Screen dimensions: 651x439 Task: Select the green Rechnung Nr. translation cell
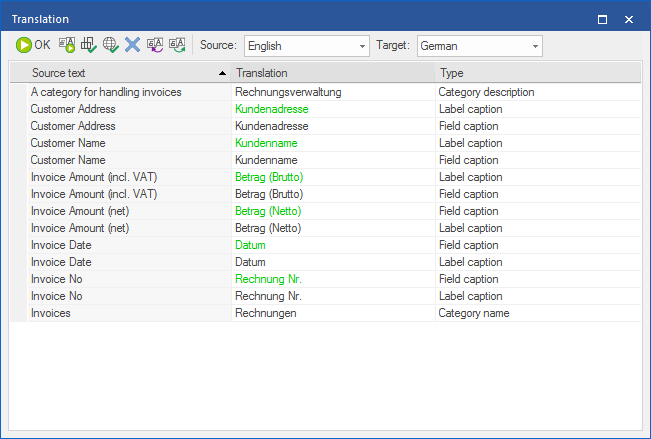point(268,279)
